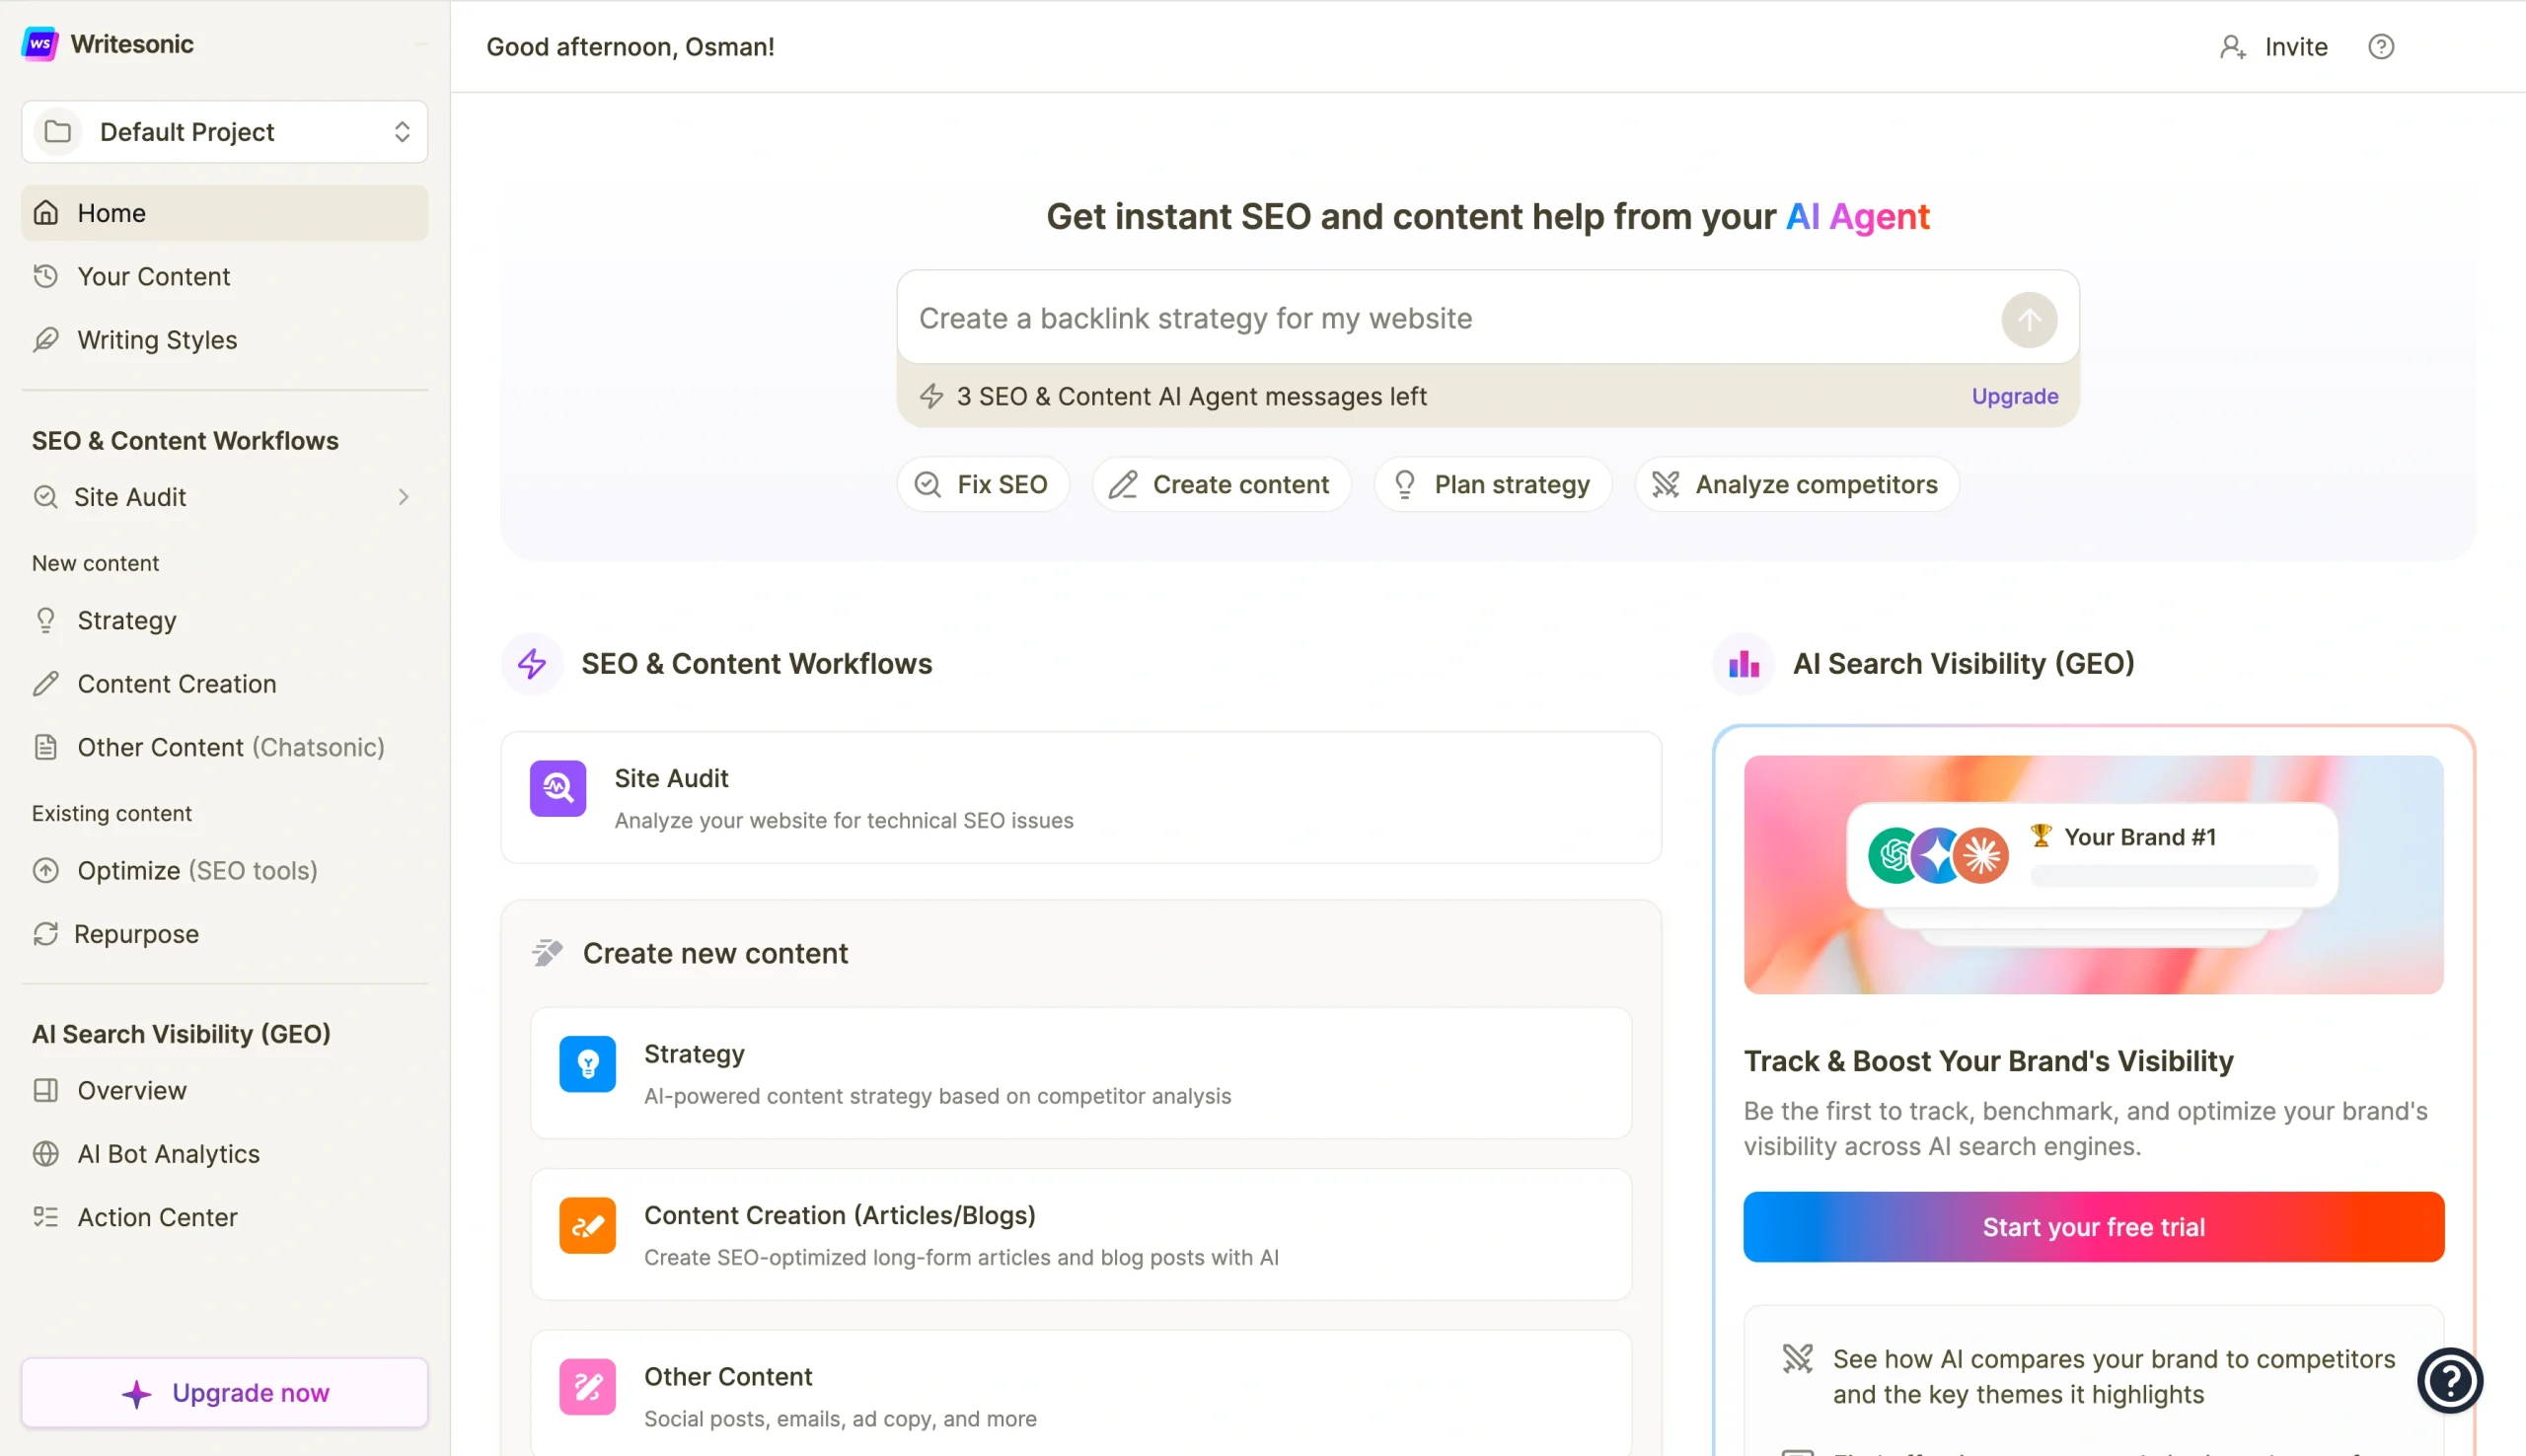Click the layout icon beside Overview

pyautogui.click(x=46, y=1090)
